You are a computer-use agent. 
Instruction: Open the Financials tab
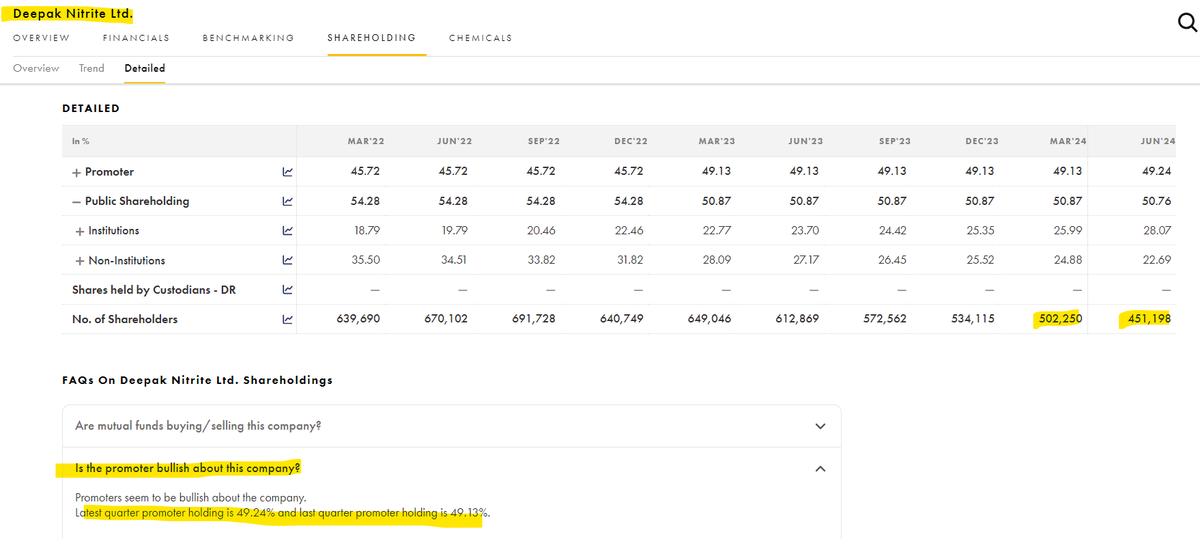pos(136,38)
